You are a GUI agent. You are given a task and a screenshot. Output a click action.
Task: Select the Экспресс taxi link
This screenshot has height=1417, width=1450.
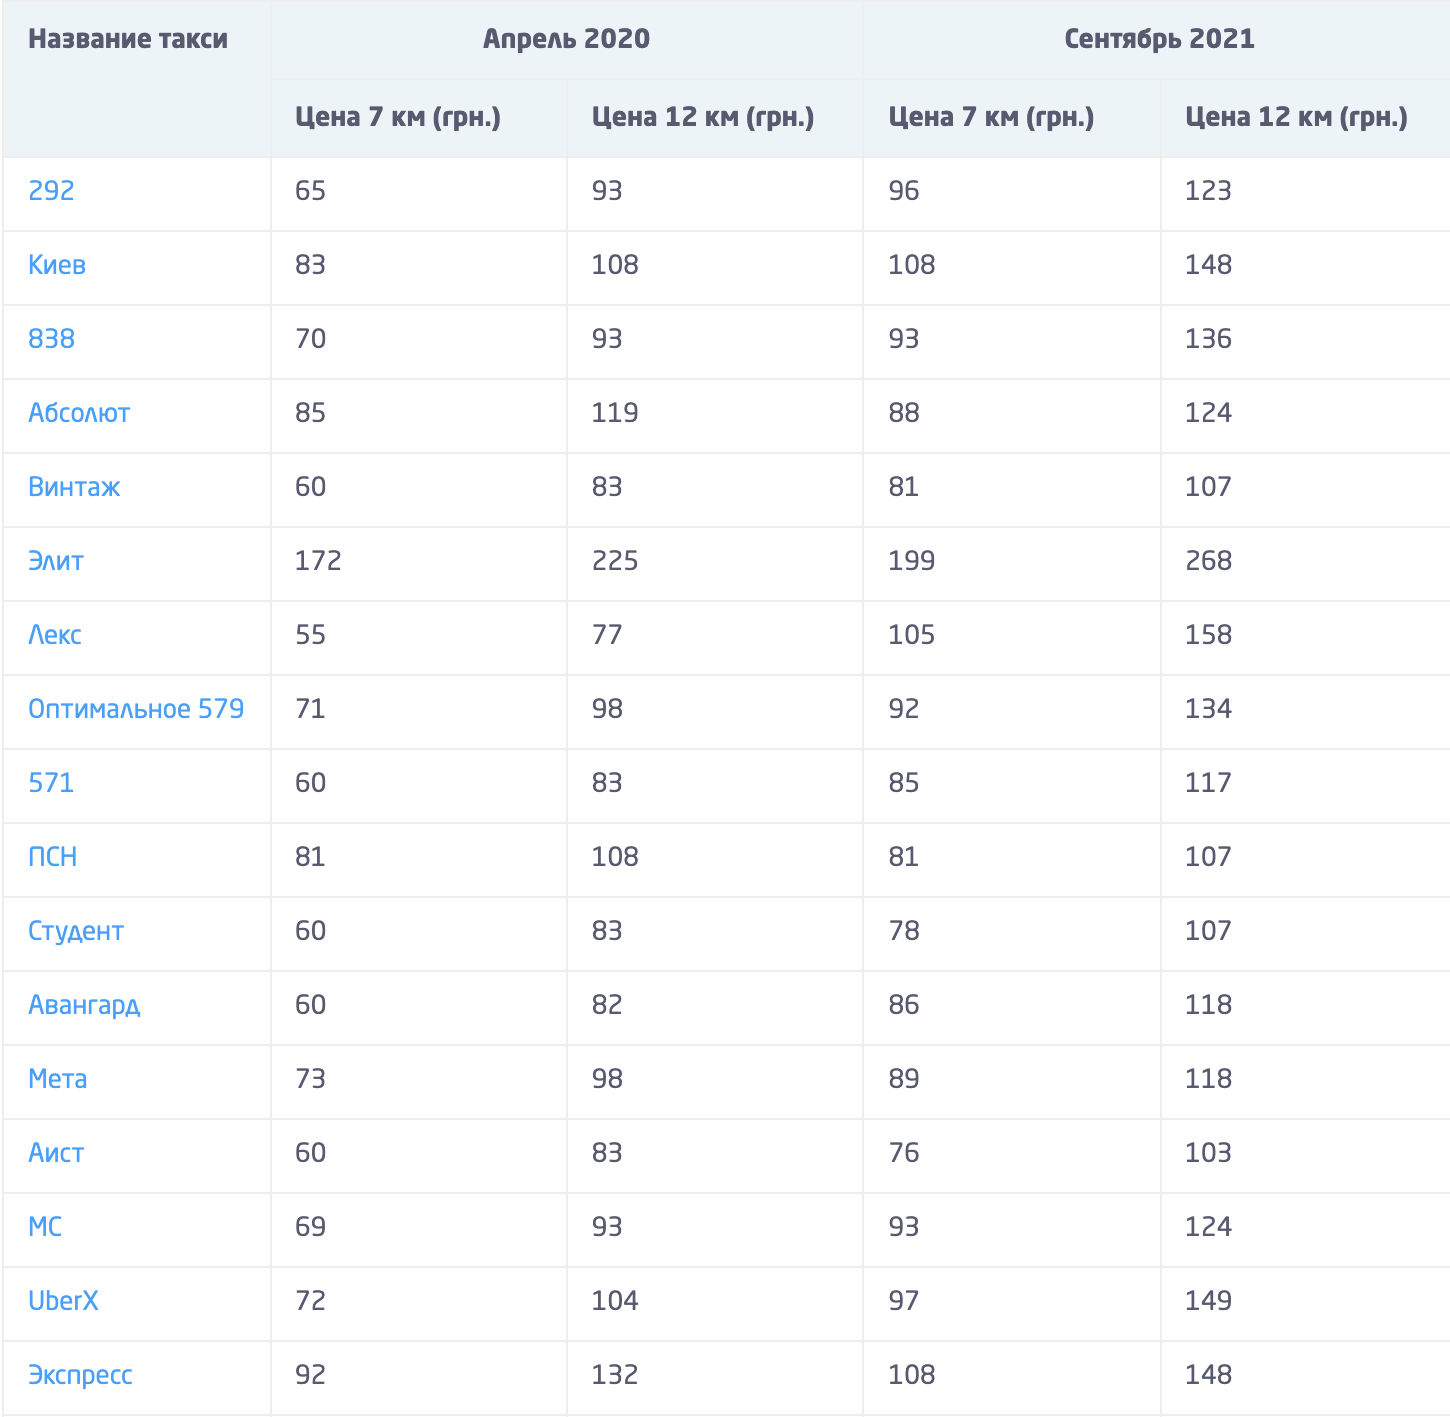pos(80,1374)
